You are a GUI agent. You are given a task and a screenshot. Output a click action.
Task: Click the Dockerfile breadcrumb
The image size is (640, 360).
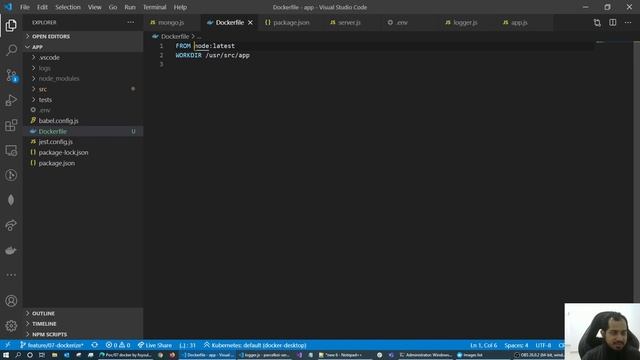coord(175,36)
